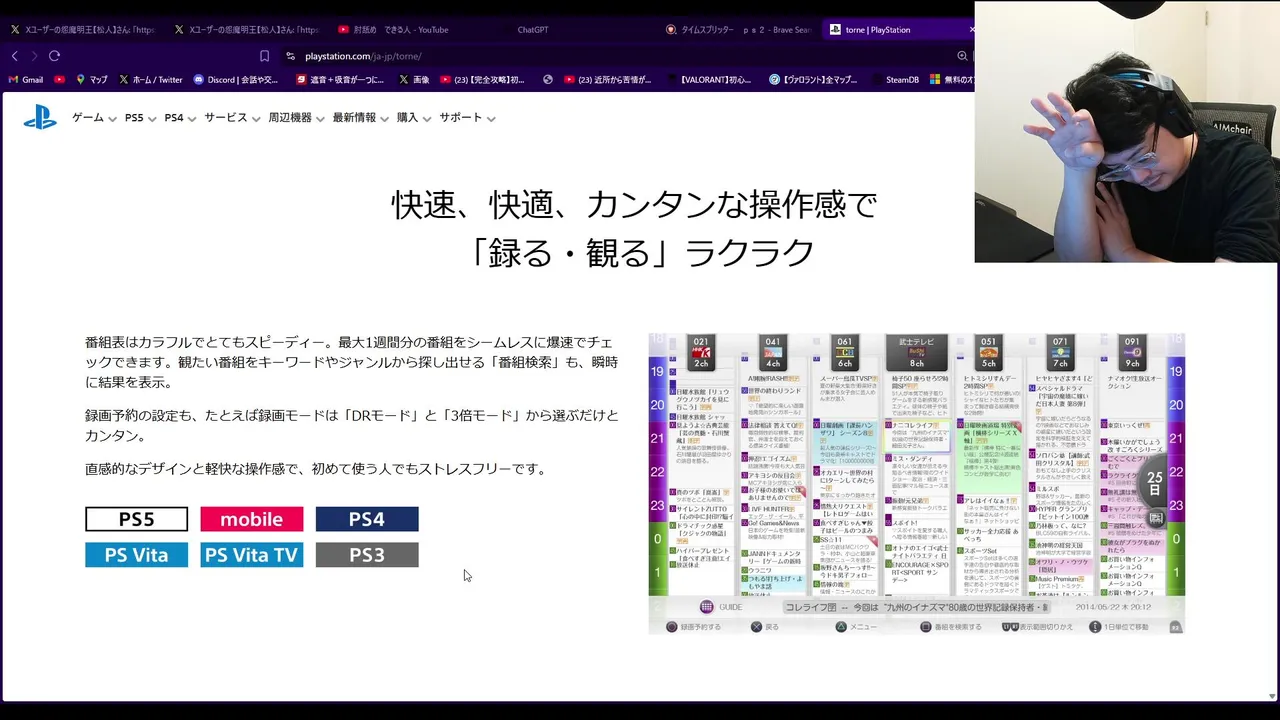Click the PlayStation logo icon
1280x720 pixels.
(40, 118)
